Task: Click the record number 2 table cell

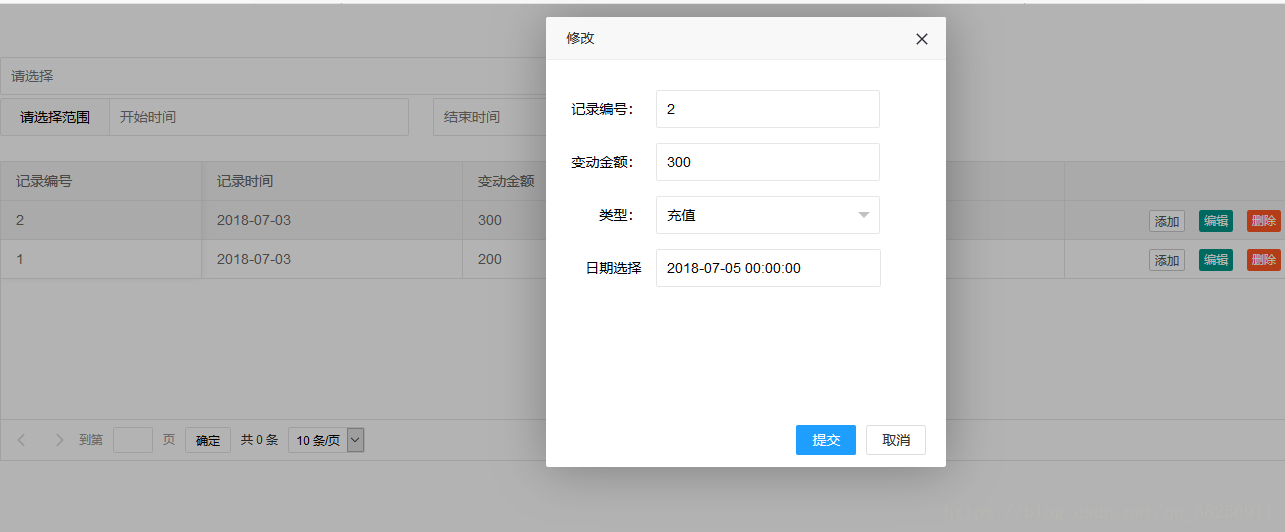Action: point(101,220)
